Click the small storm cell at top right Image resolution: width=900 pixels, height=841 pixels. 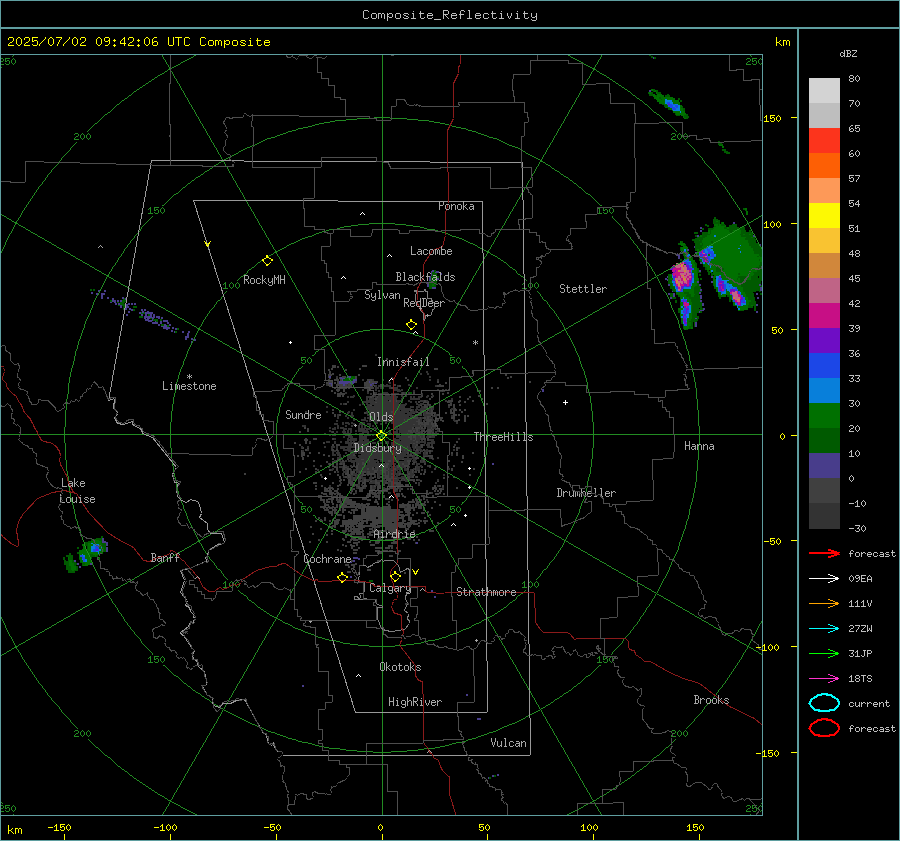[669, 103]
